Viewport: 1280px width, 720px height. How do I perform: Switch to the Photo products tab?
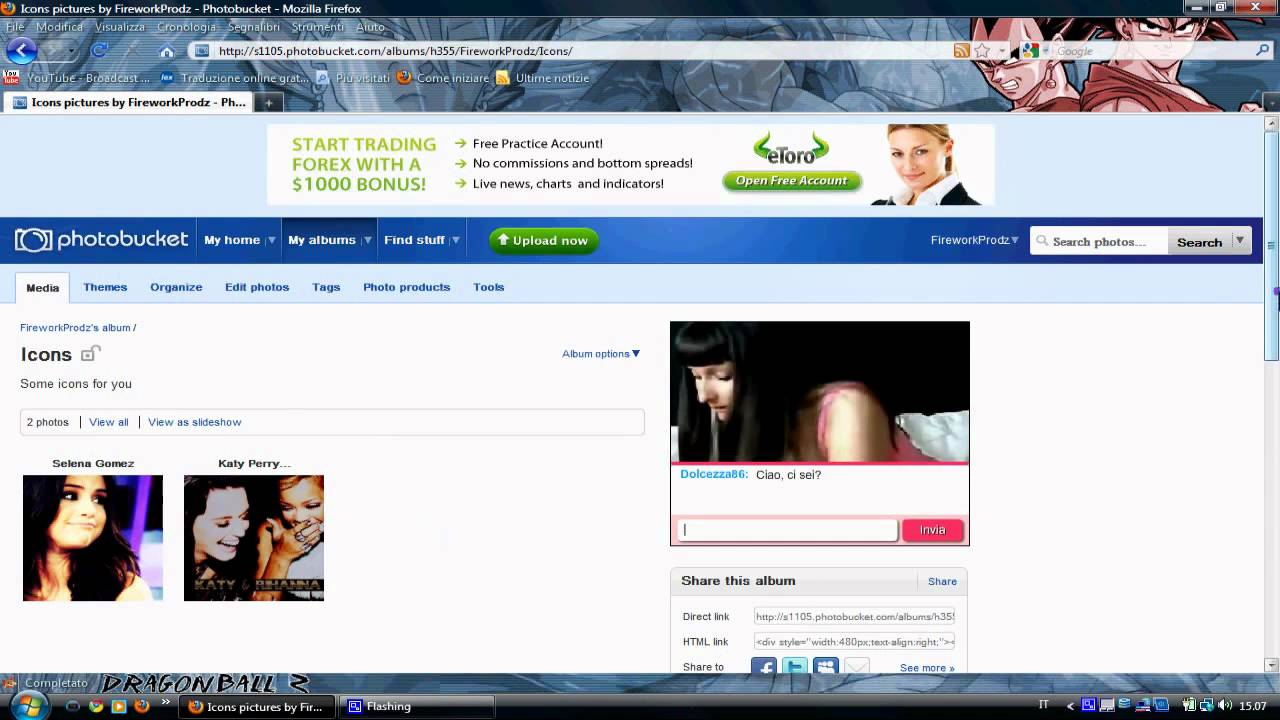406,287
